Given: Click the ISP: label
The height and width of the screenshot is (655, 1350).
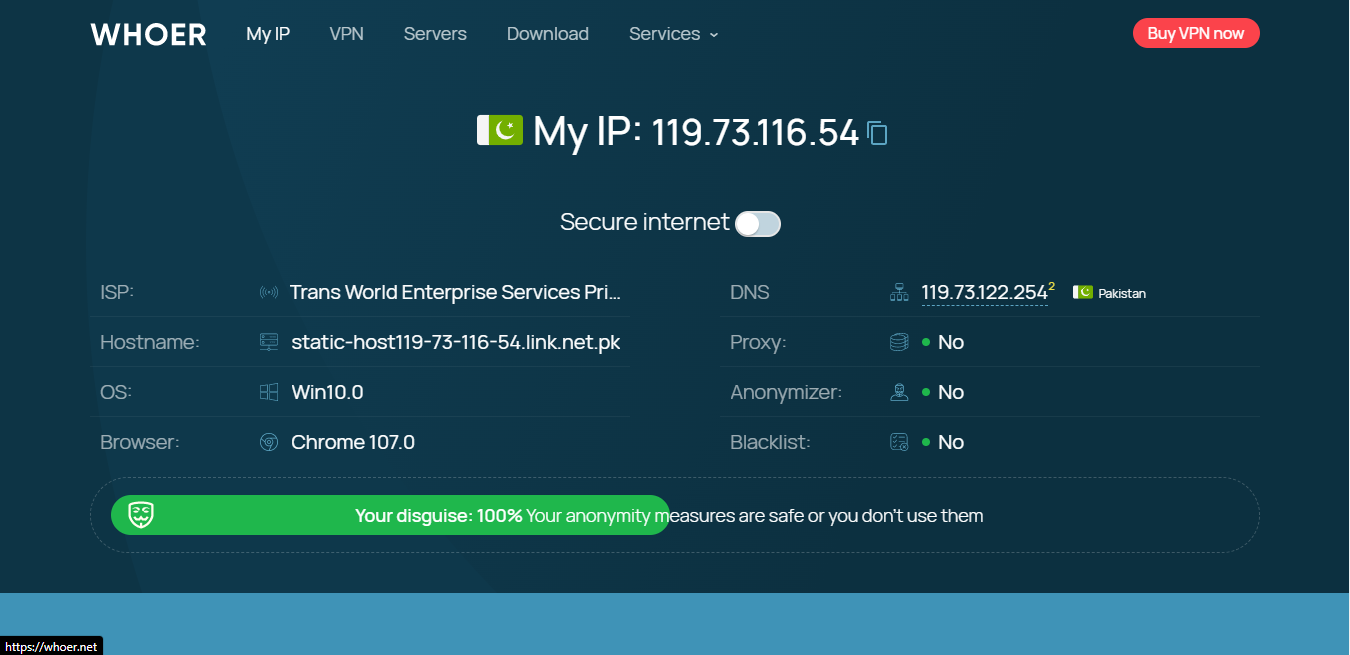Looking at the screenshot, I should (x=117, y=292).
